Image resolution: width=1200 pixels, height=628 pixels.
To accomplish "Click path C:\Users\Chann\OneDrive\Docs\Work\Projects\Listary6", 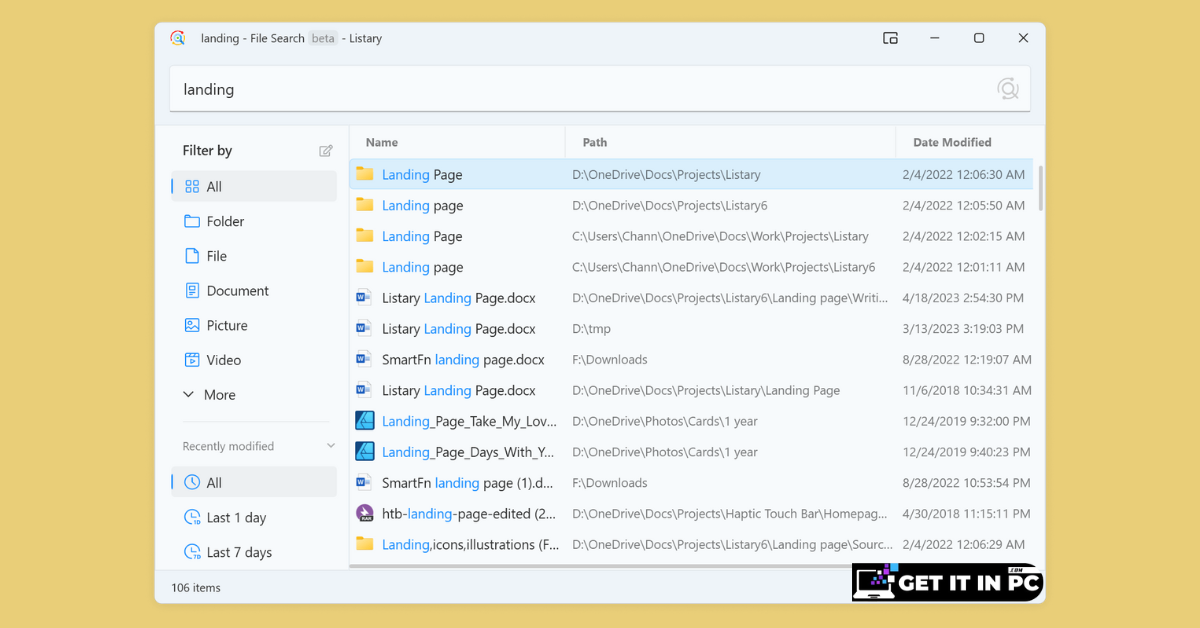I will pos(723,267).
